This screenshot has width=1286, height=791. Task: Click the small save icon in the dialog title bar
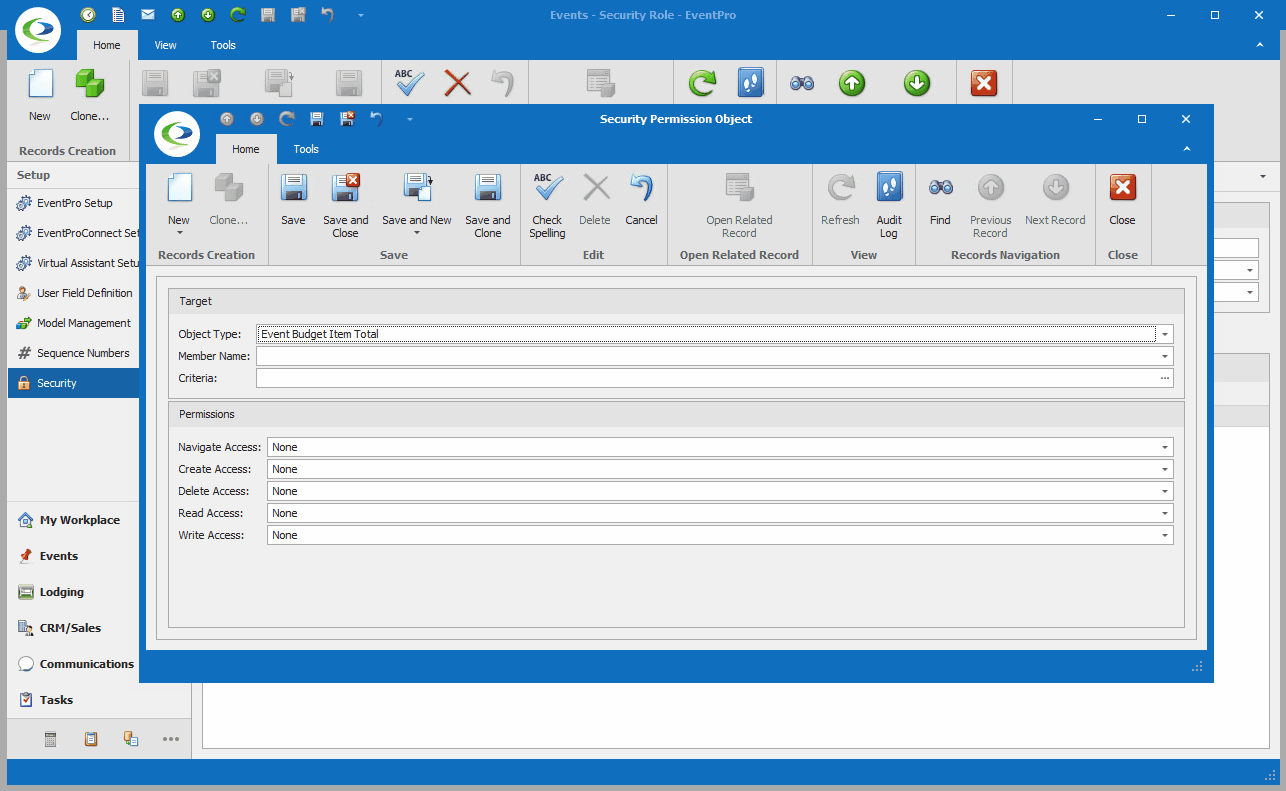point(317,119)
